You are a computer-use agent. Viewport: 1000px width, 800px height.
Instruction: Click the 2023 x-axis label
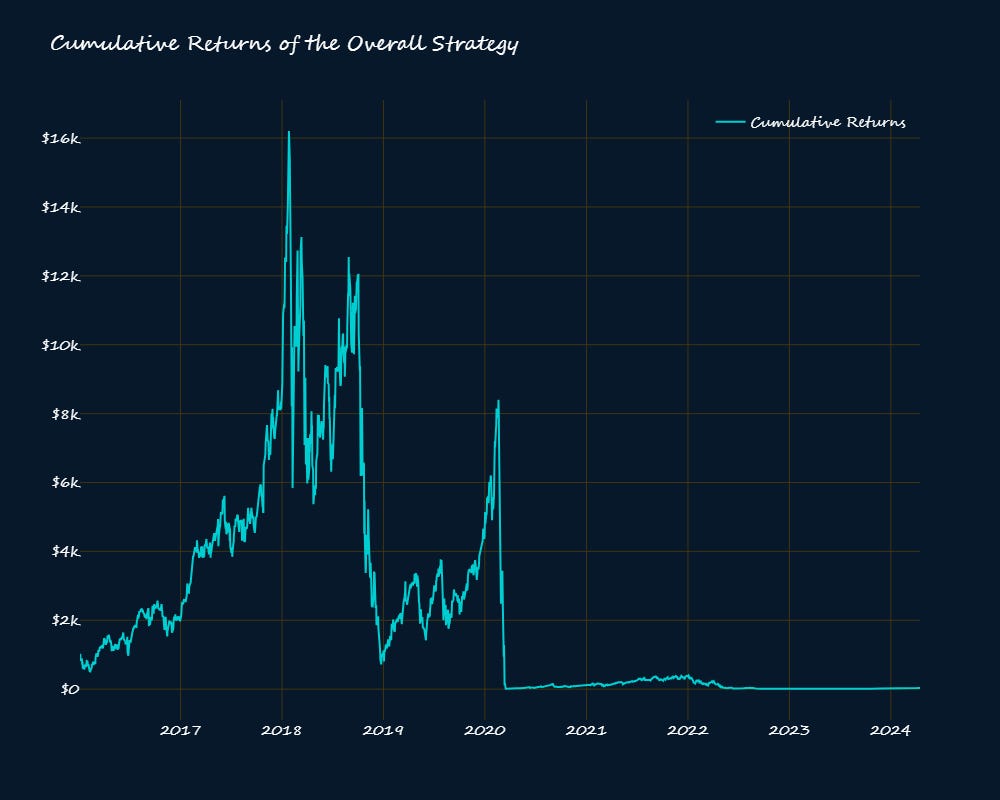coord(789,730)
